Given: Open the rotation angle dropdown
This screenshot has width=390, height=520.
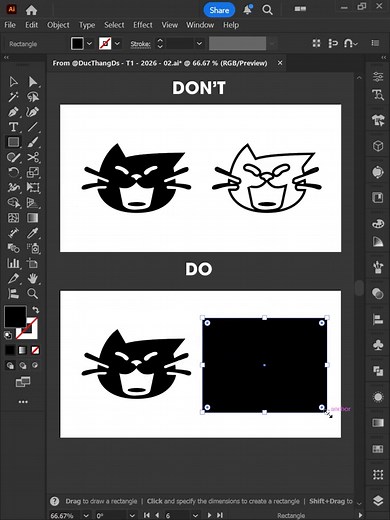Looking at the screenshot, I should (132, 515).
